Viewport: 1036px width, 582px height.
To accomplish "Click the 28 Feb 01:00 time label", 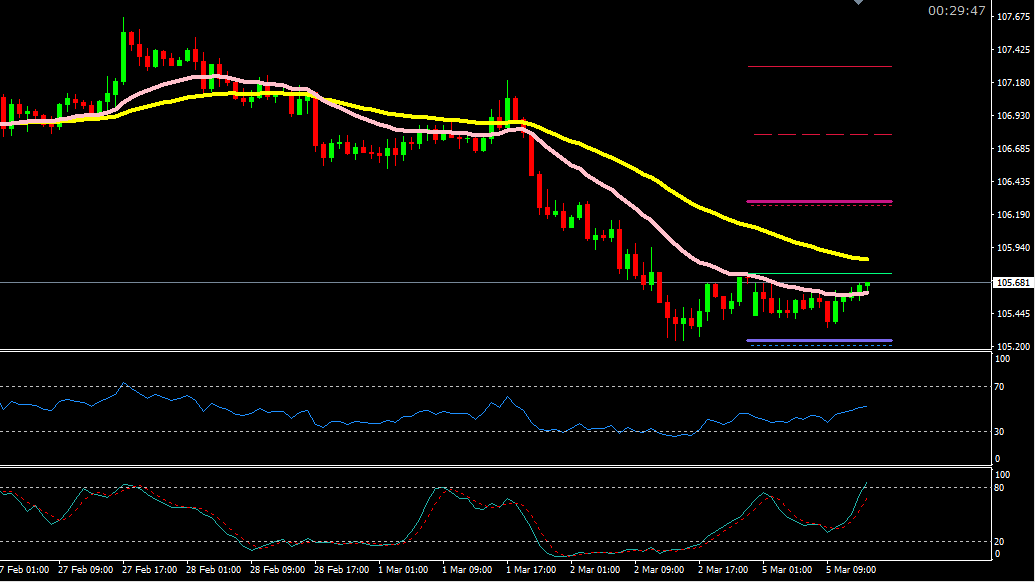I will (x=213, y=569).
